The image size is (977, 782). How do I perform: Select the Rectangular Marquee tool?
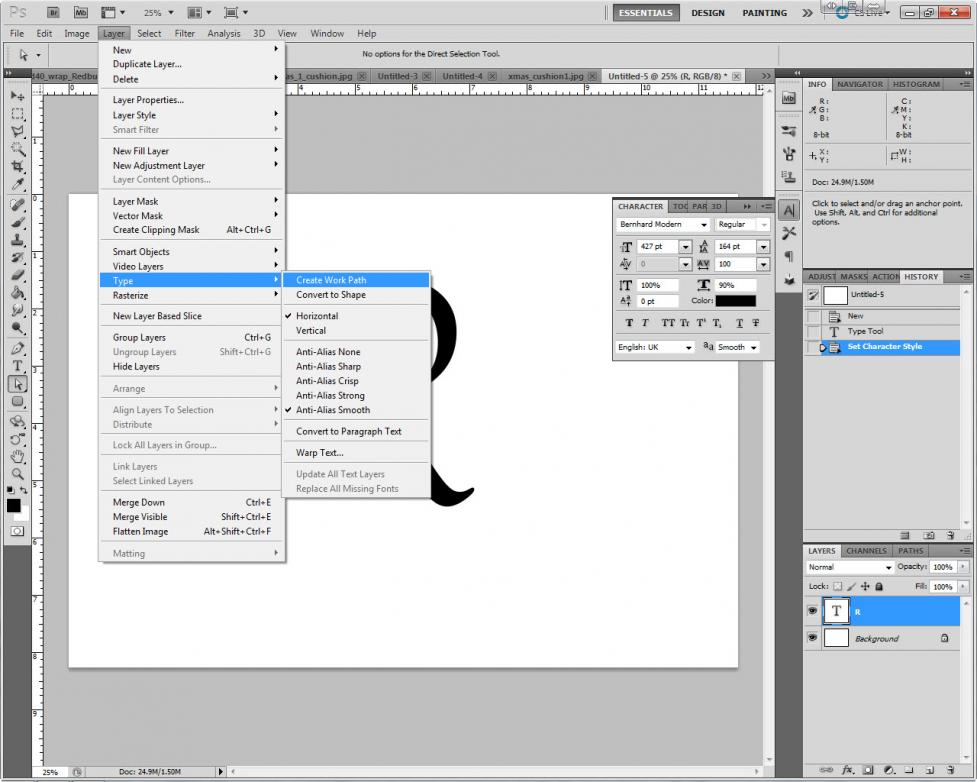17,113
